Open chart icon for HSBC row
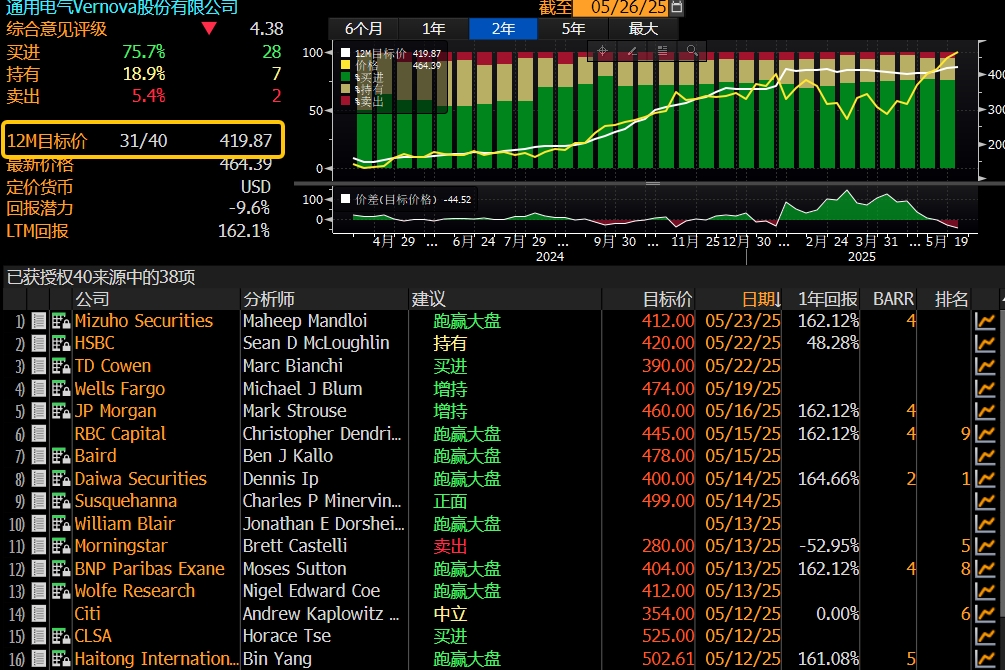 985,343
